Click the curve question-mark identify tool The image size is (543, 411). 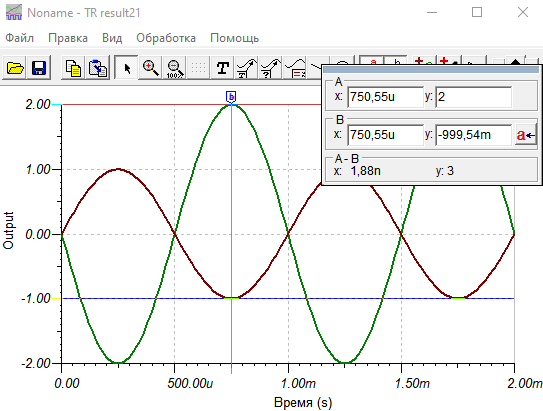pyautogui.click(x=271, y=68)
